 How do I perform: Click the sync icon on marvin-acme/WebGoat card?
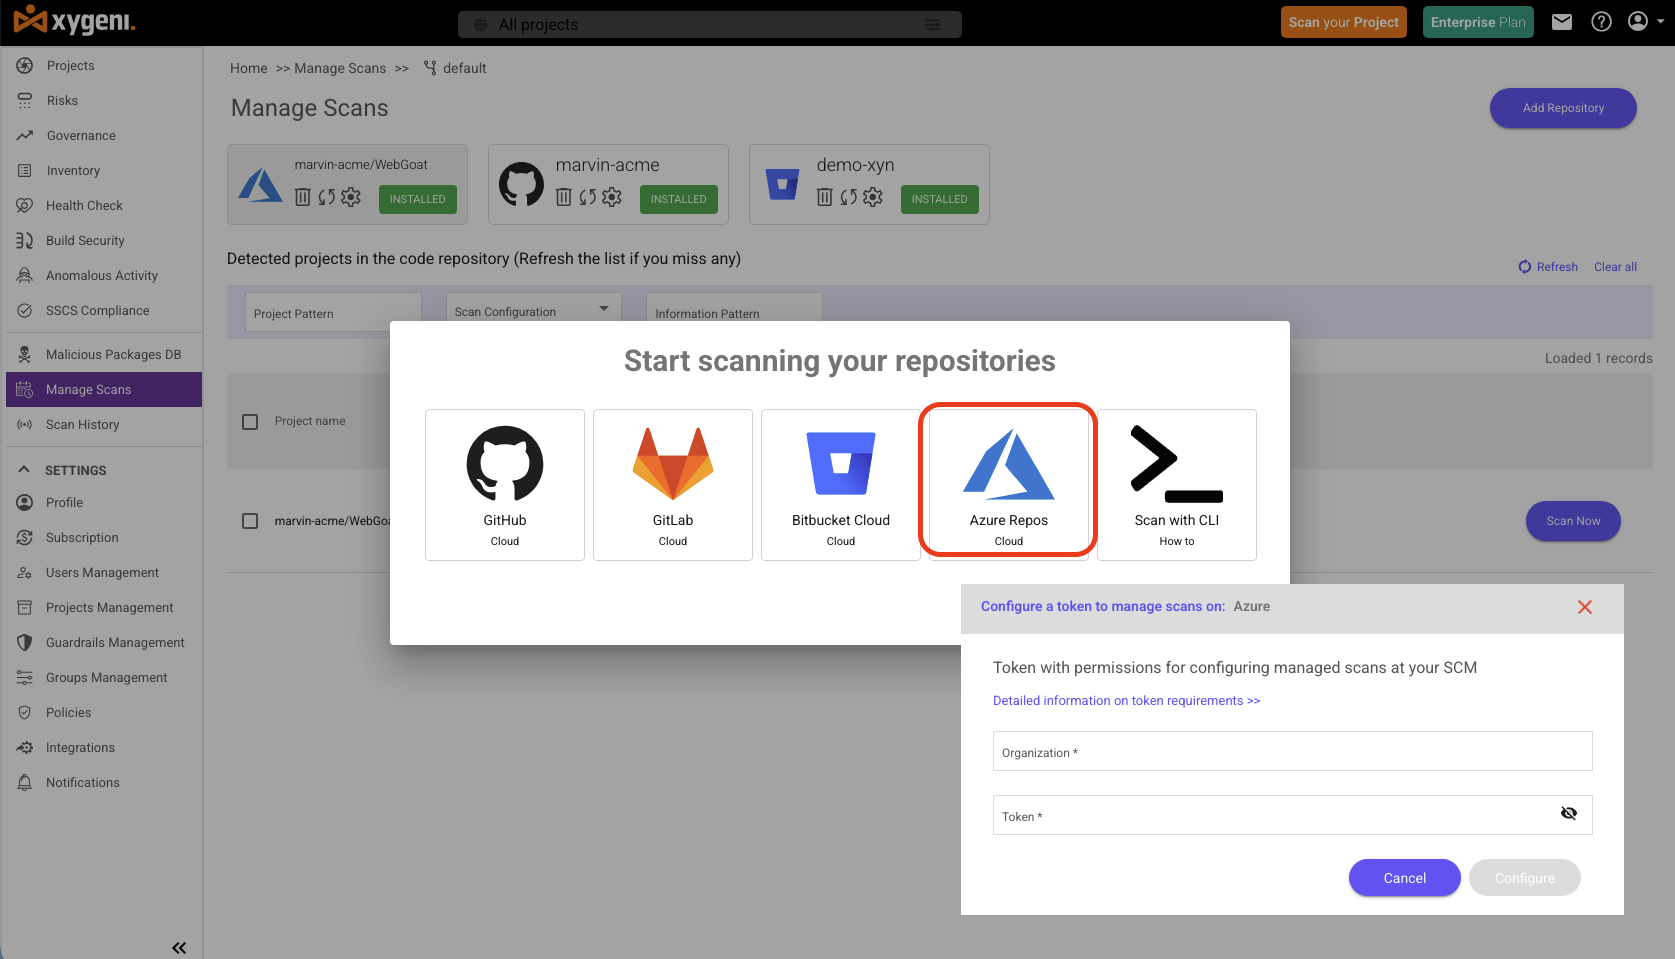[326, 197]
